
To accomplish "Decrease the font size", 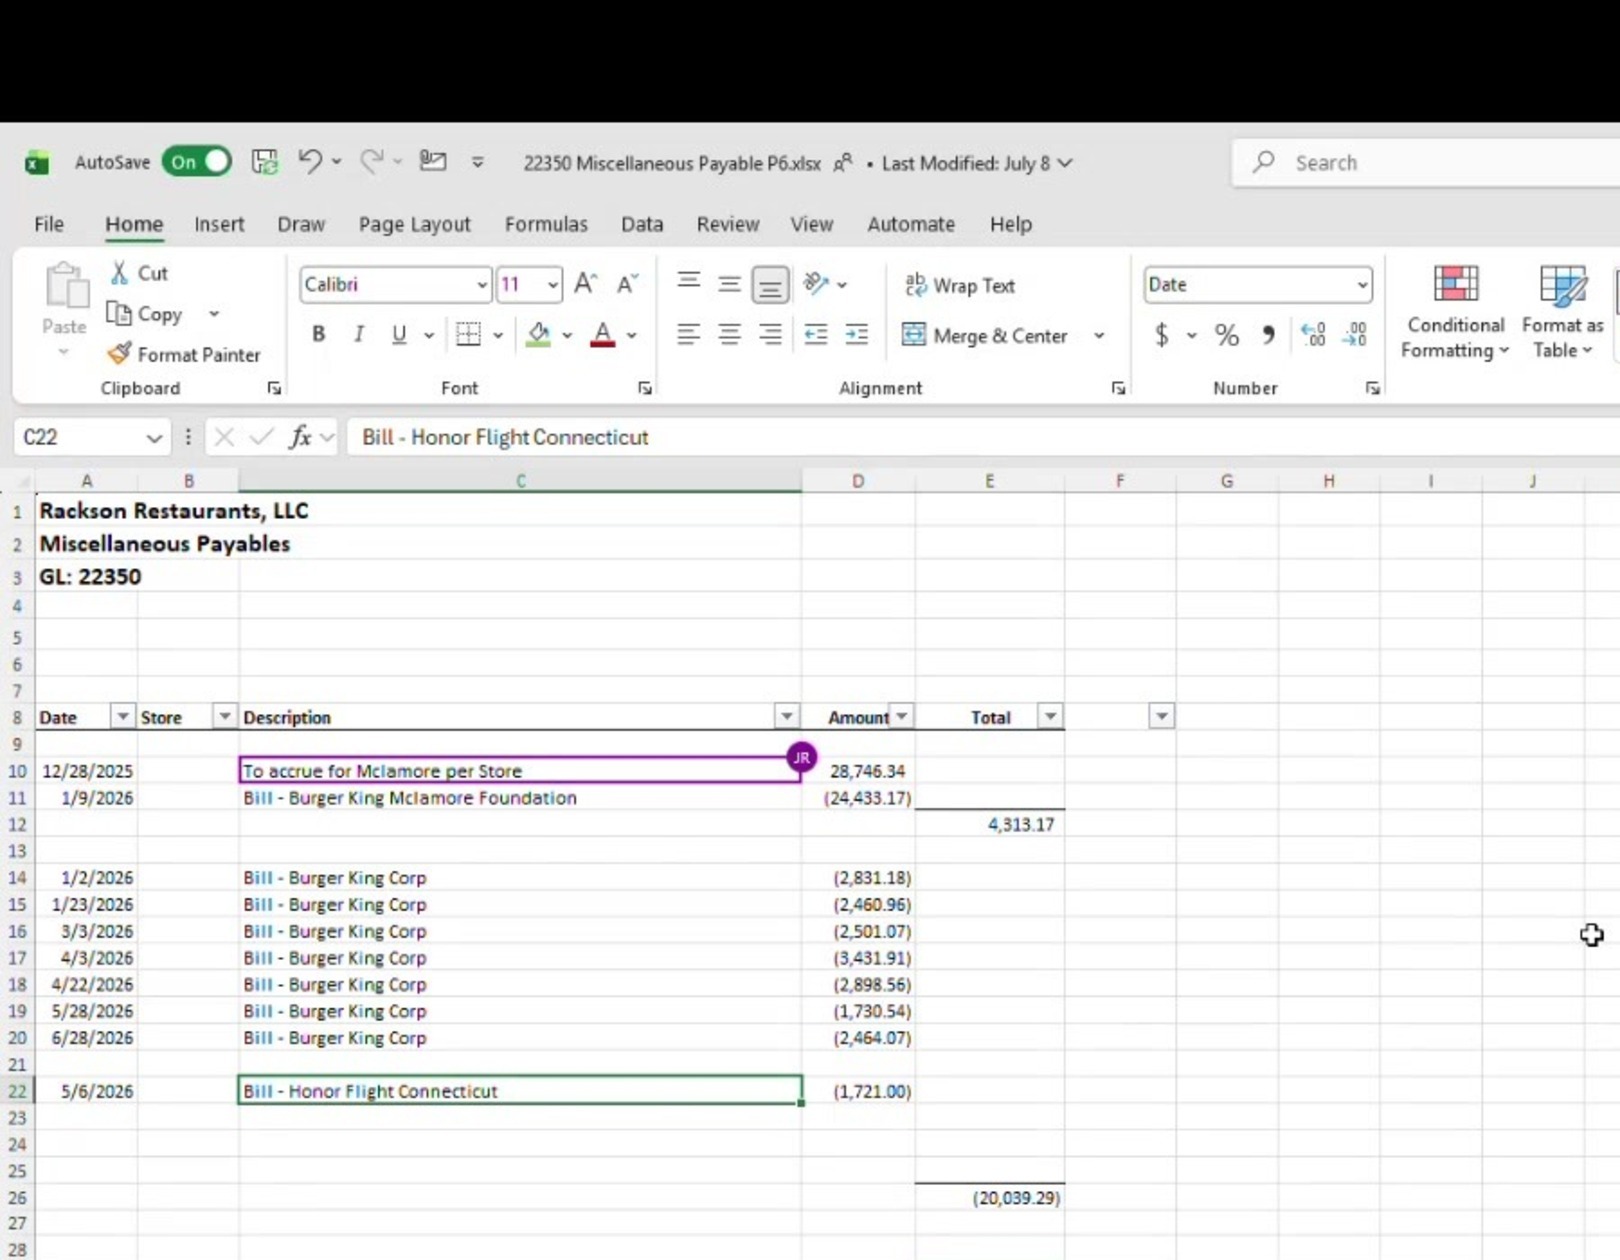I will point(627,285).
